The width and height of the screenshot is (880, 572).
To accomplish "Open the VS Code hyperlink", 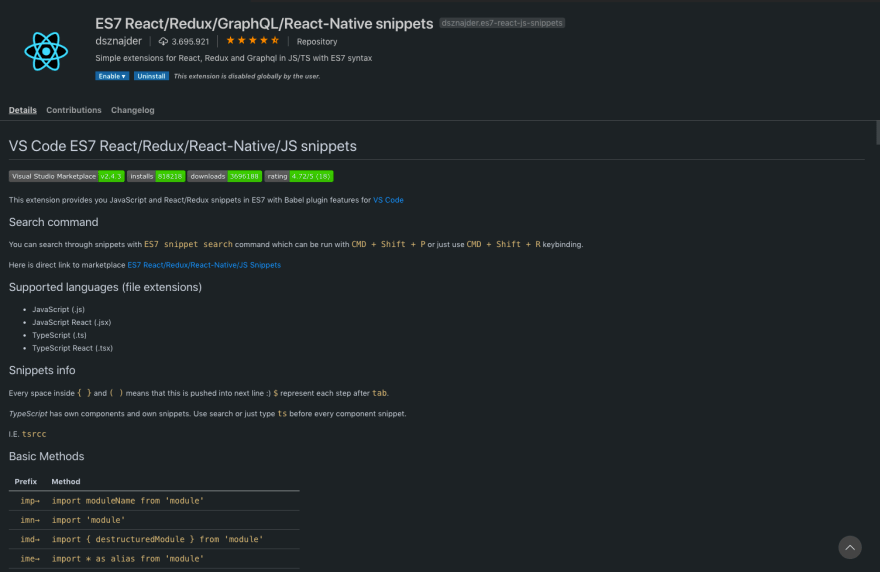I will click(x=388, y=200).
